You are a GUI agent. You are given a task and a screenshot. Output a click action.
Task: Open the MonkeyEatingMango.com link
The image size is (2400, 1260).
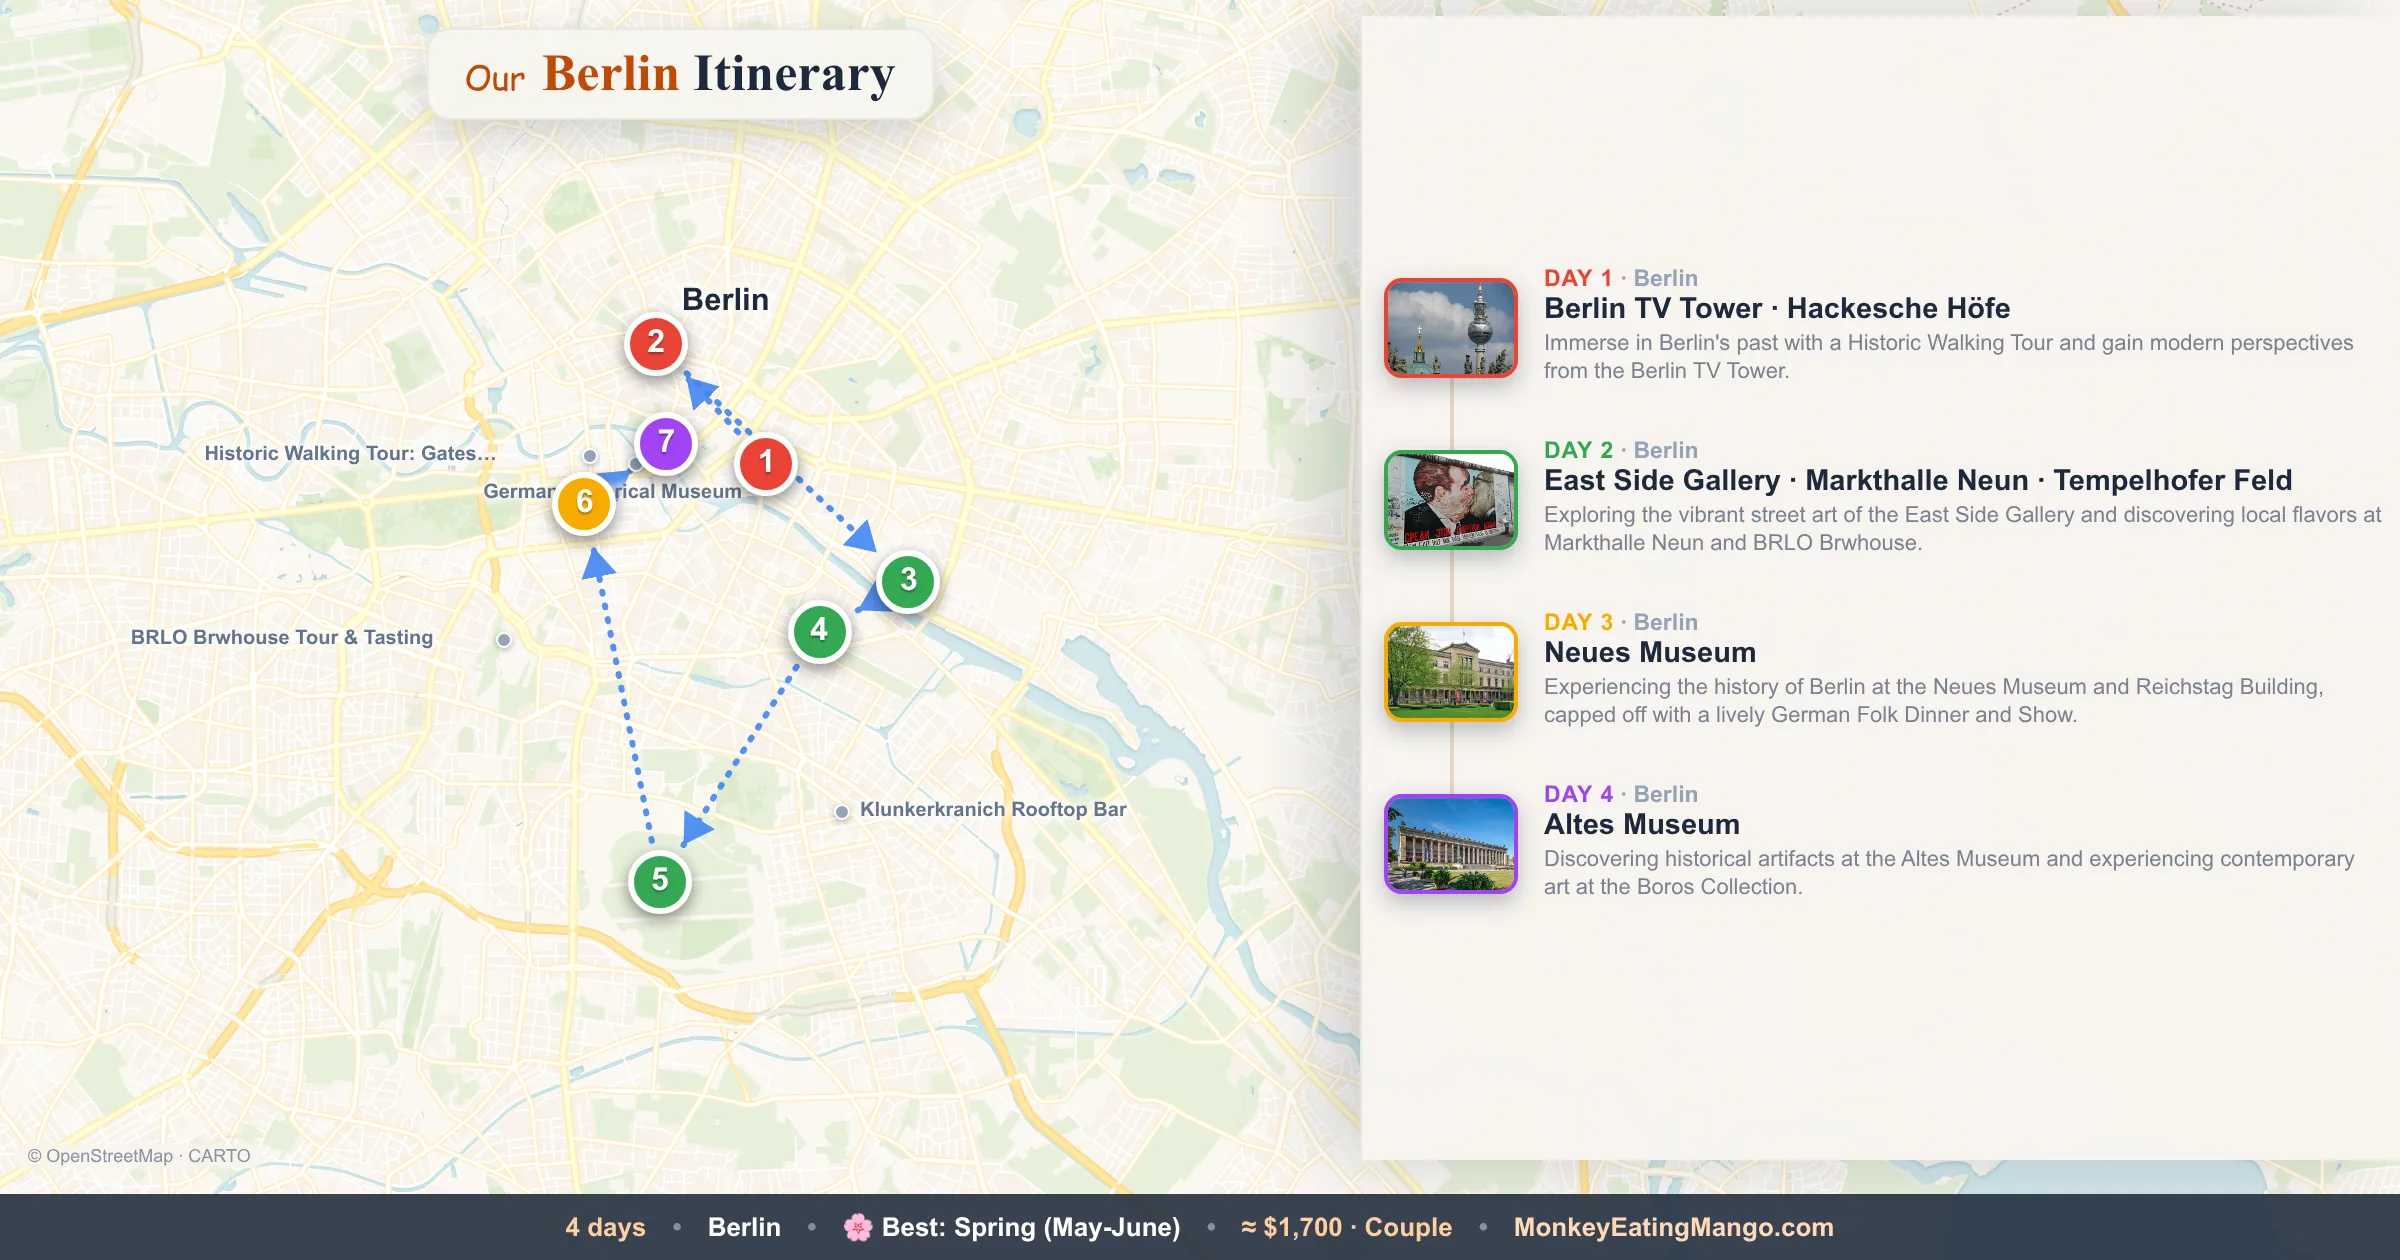coord(1674,1227)
